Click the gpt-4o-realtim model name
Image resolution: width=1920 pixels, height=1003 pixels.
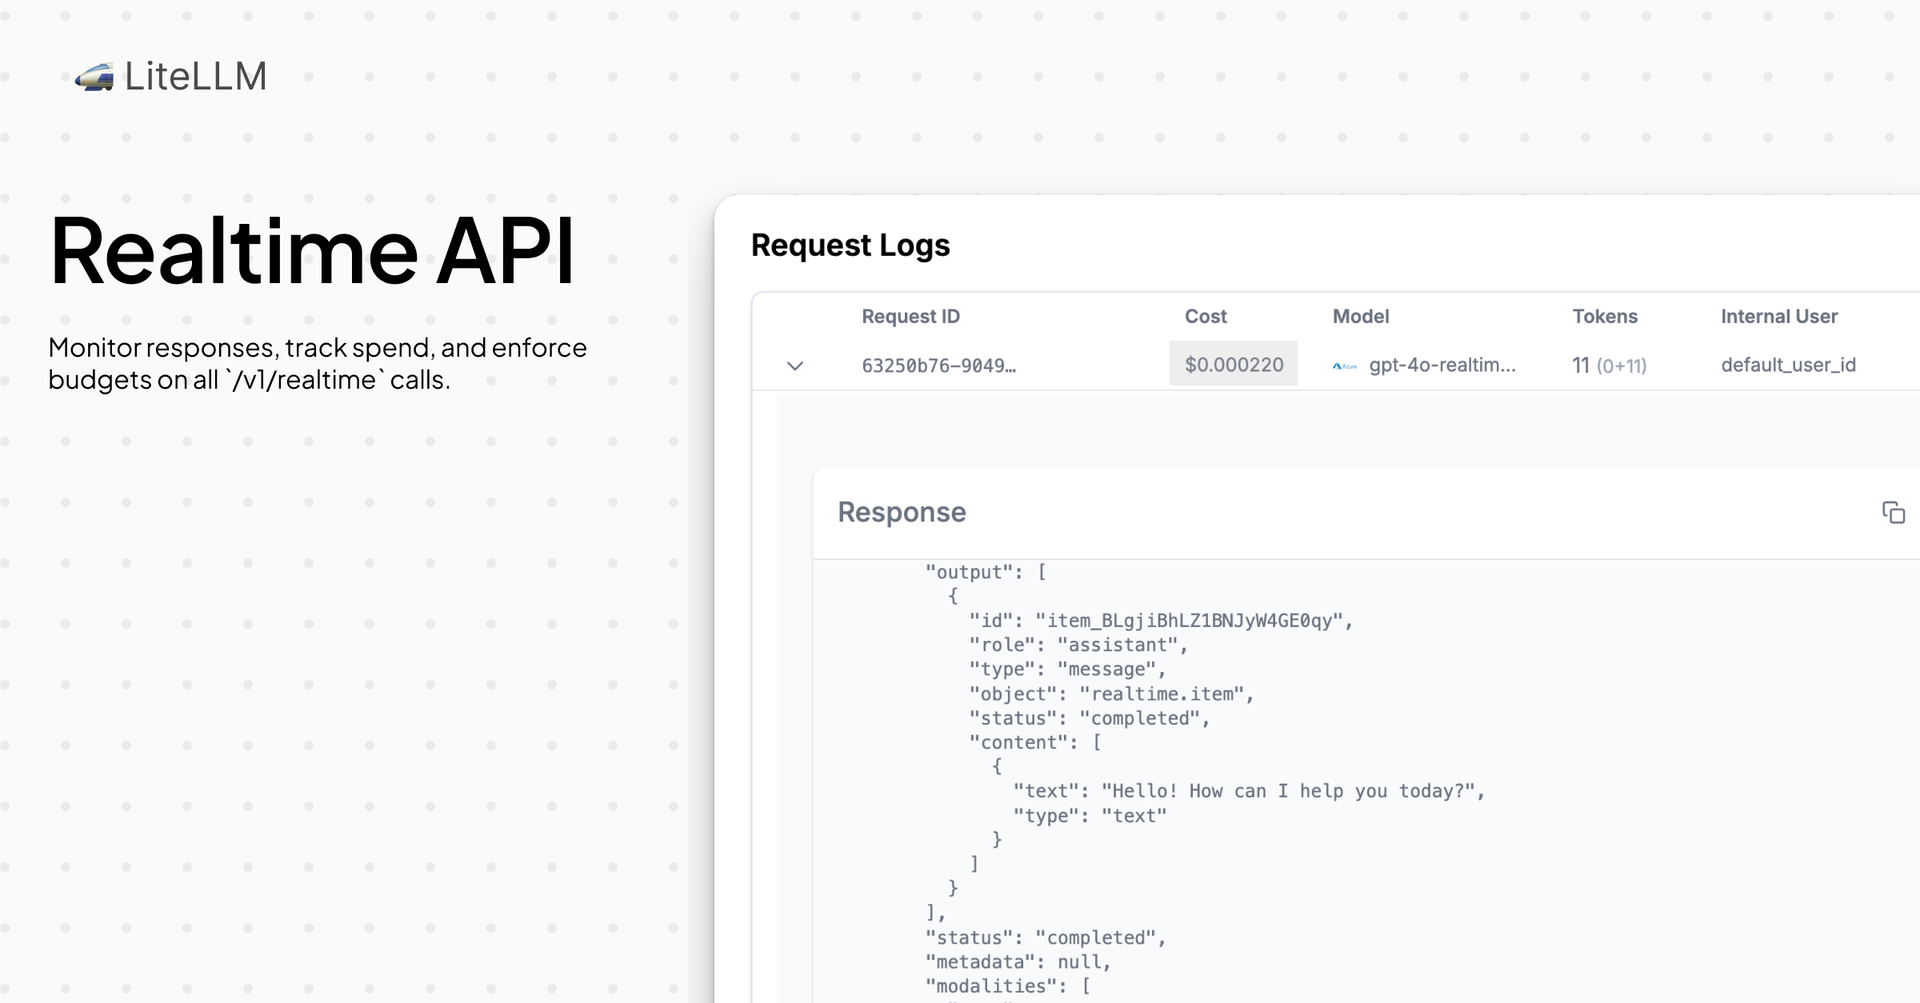pos(1441,365)
